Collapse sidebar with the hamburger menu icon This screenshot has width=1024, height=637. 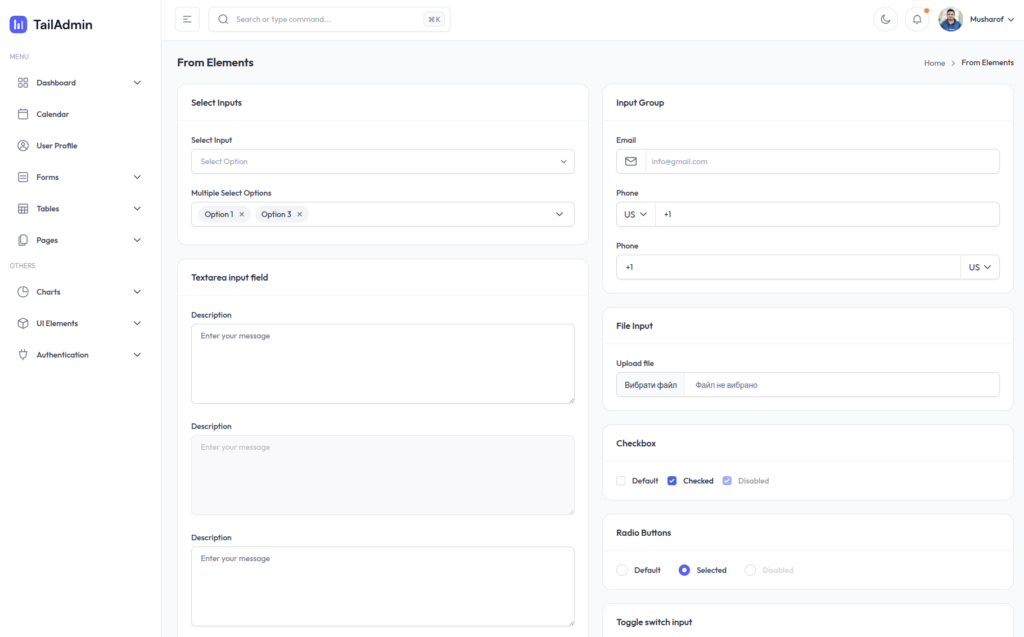pos(187,19)
